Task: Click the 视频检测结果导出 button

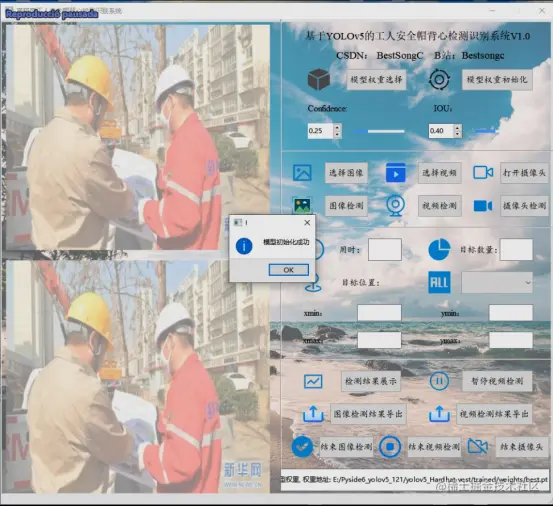Action: [x=494, y=414]
